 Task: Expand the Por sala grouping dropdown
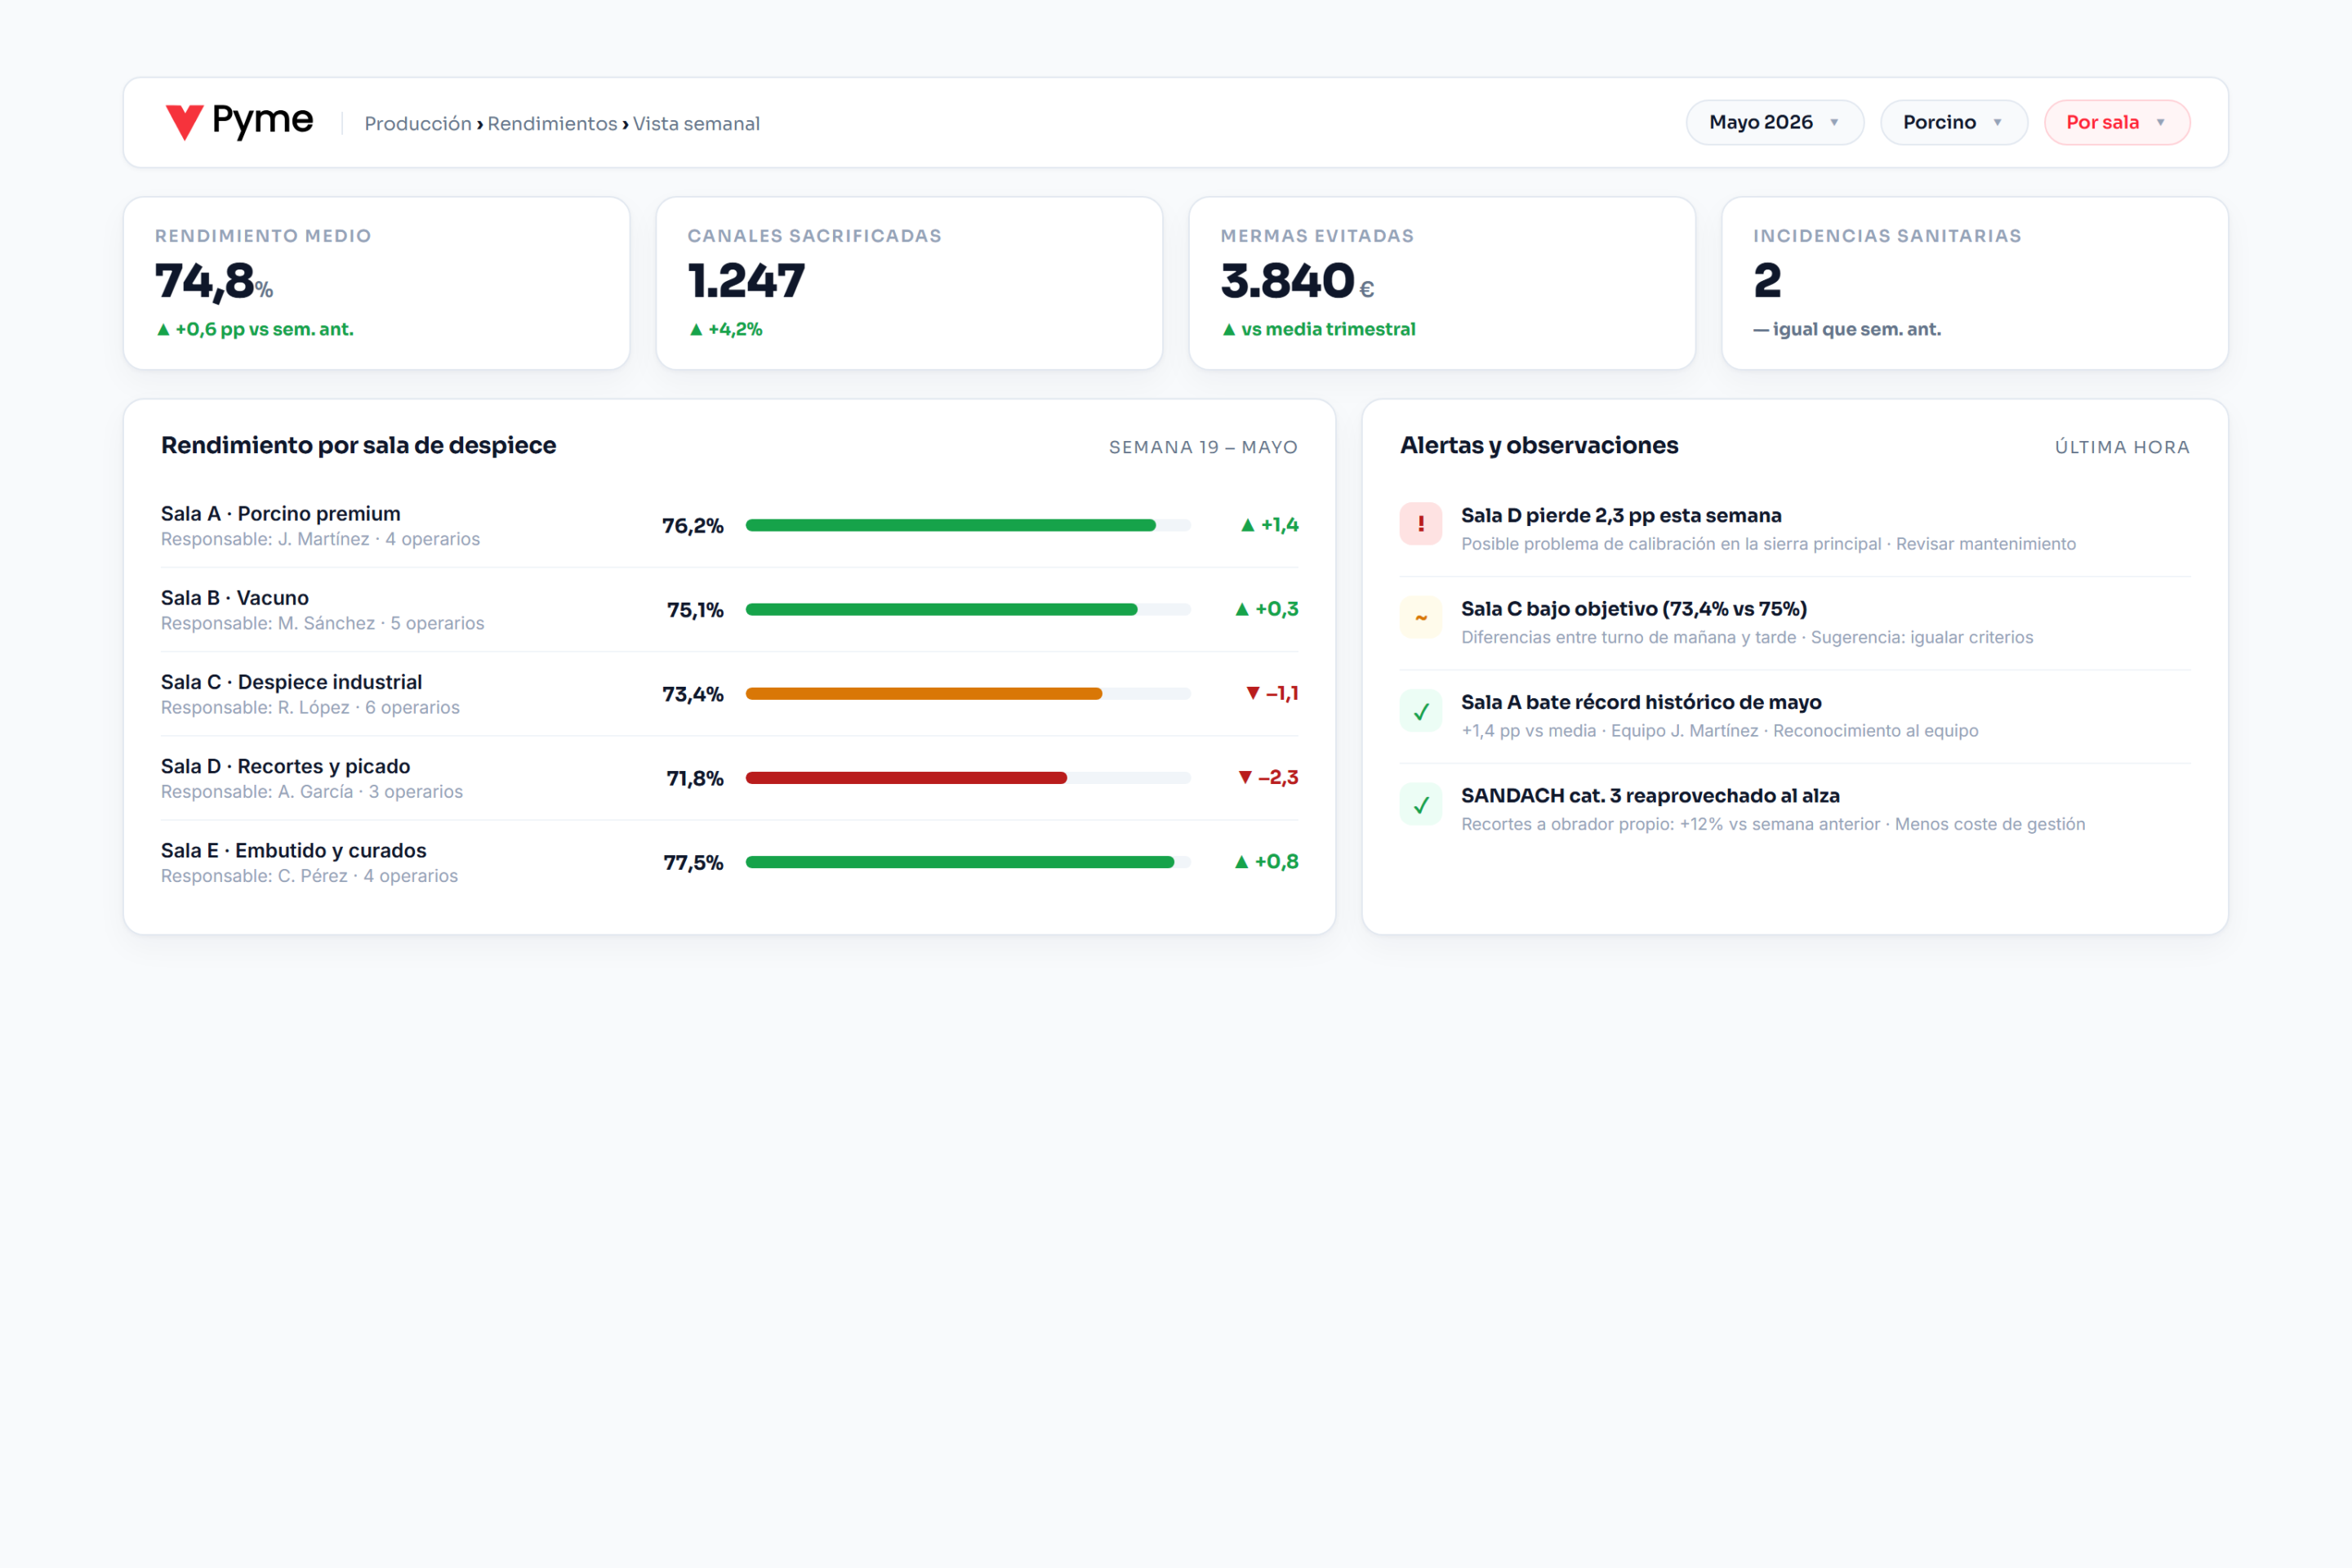coord(2116,122)
